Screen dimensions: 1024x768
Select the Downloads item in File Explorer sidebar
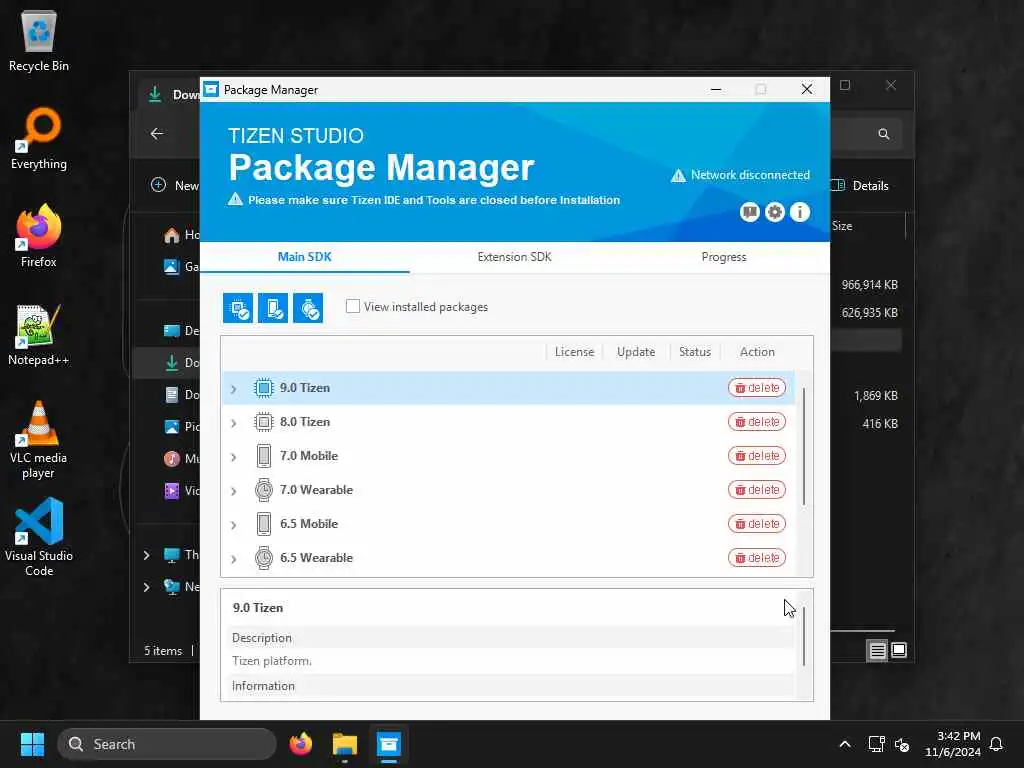point(167,362)
